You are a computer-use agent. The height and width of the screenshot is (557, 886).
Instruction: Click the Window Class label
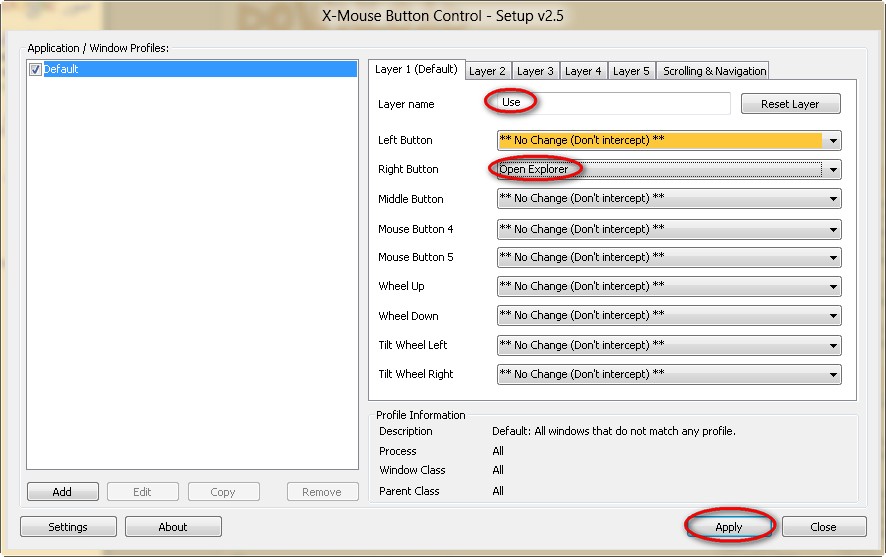412,470
